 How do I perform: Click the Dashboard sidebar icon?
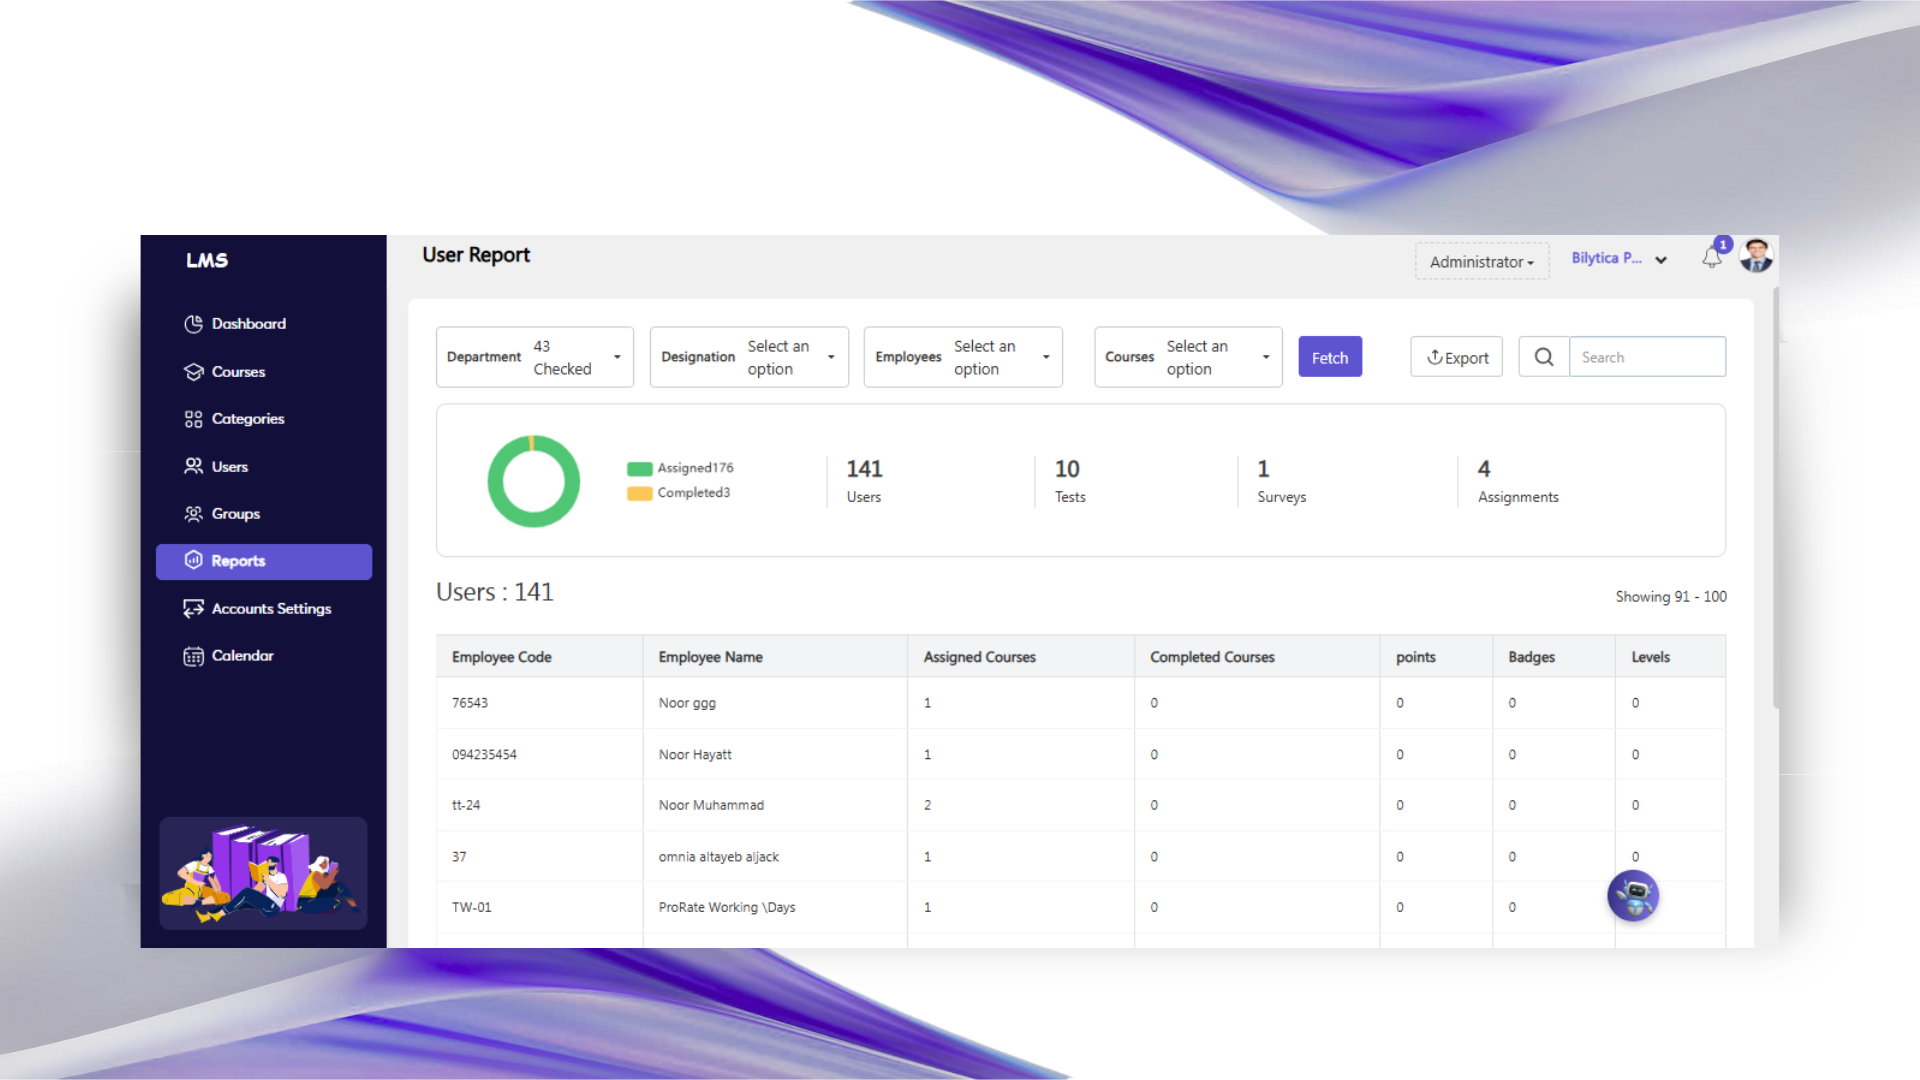point(193,324)
